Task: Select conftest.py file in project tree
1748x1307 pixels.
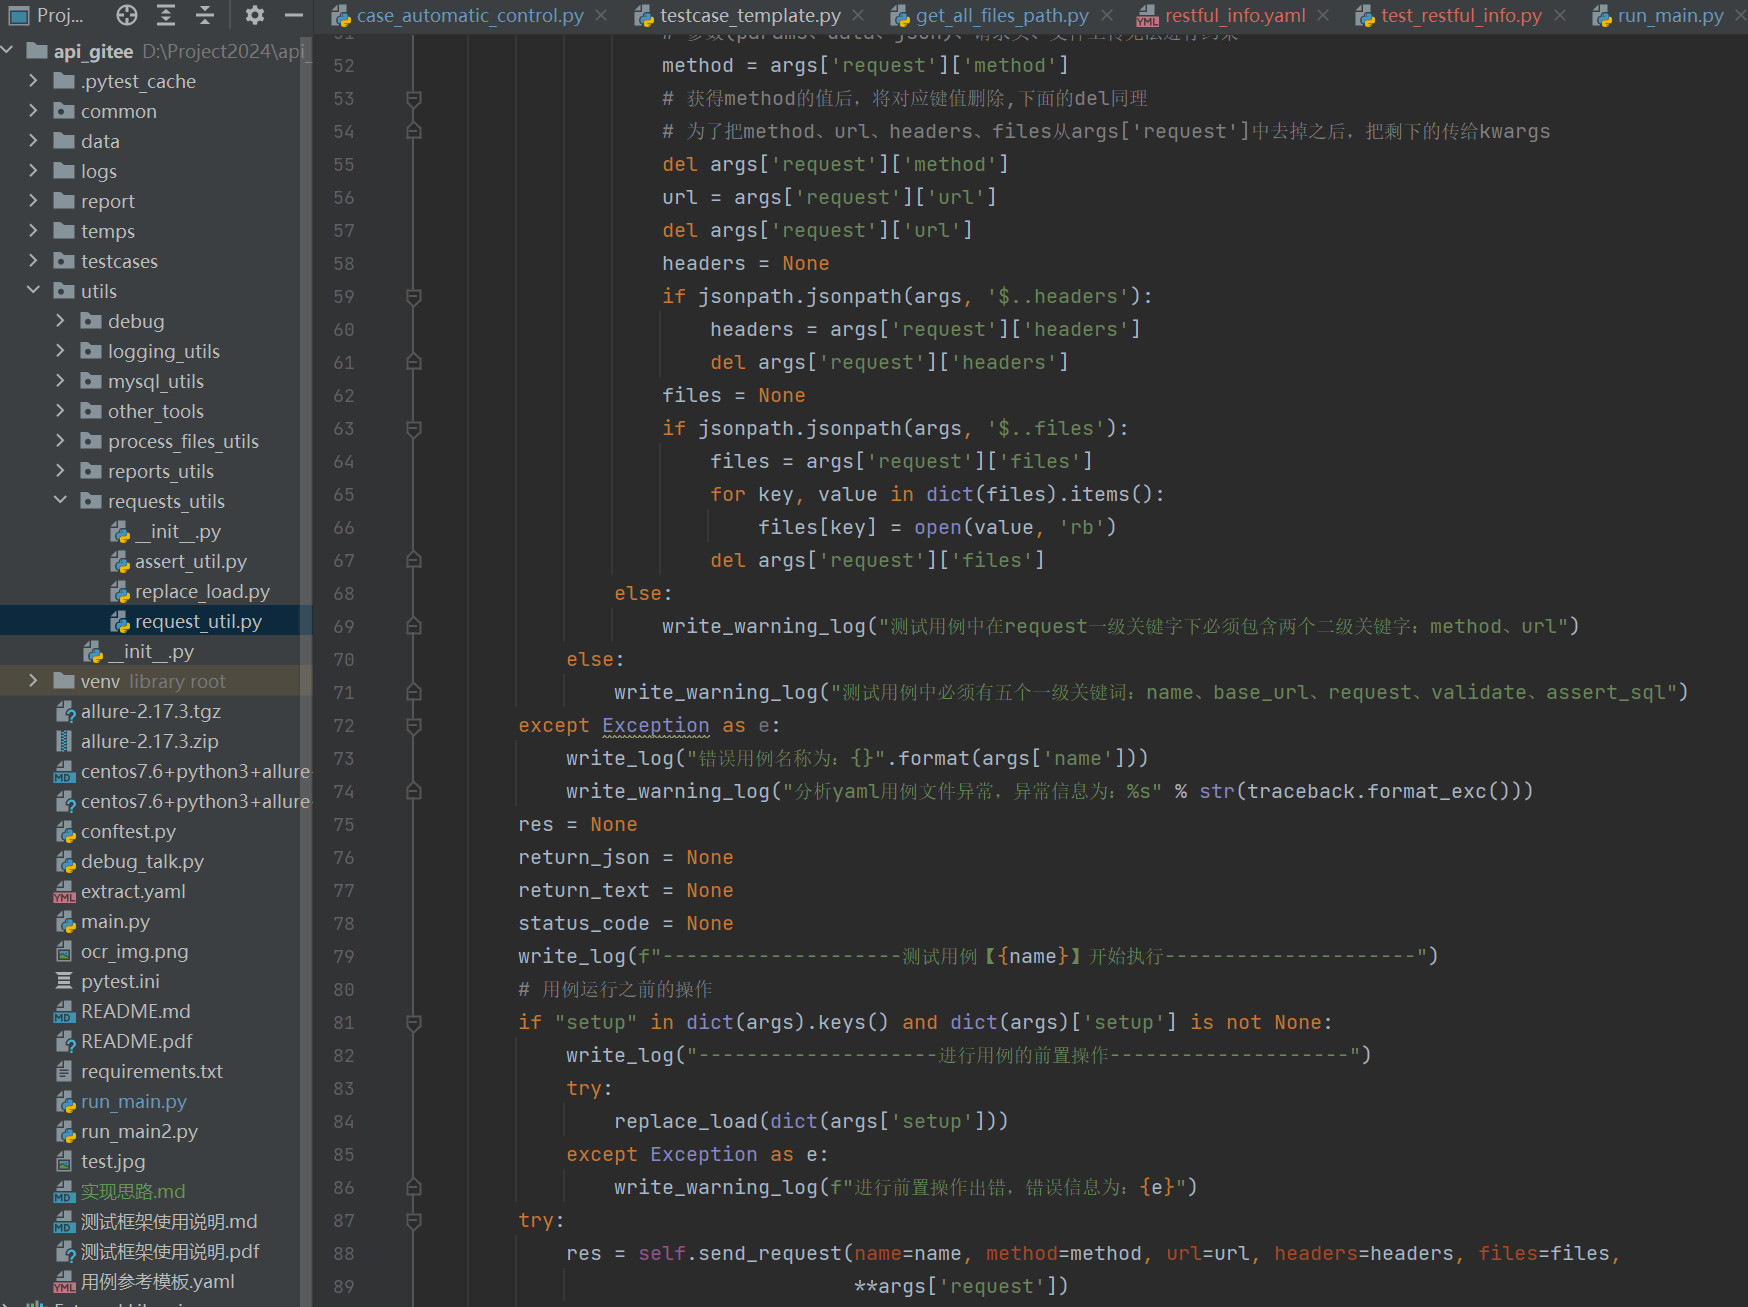Action: 128,832
